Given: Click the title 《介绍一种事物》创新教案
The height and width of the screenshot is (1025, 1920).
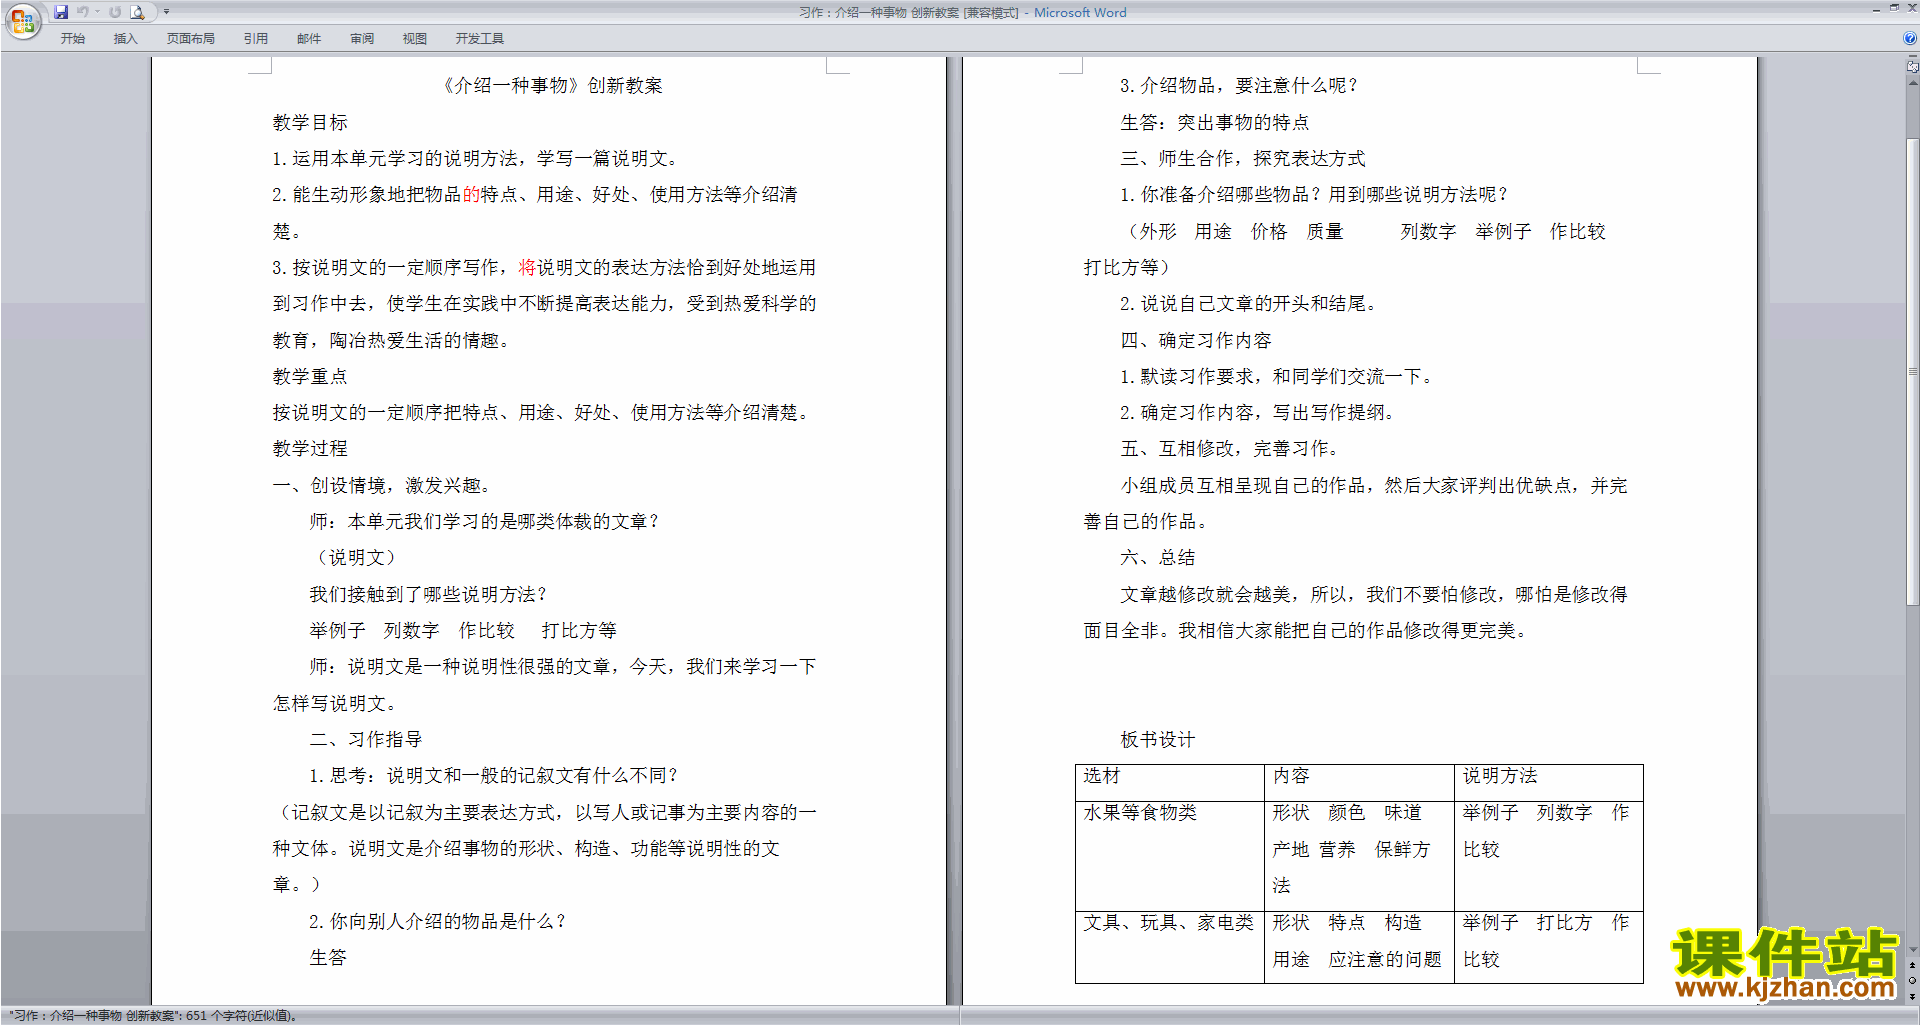Looking at the screenshot, I should (x=552, y=86).
